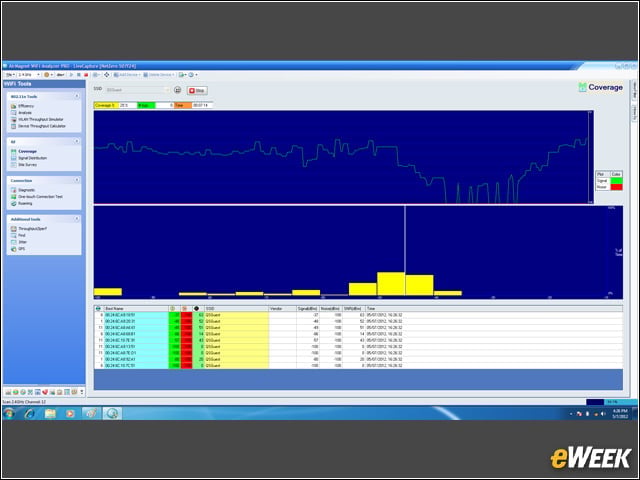Click the crosshair locate icon in the toolbar
Viewport: 640px width, 480px height.
pos(107,75)
